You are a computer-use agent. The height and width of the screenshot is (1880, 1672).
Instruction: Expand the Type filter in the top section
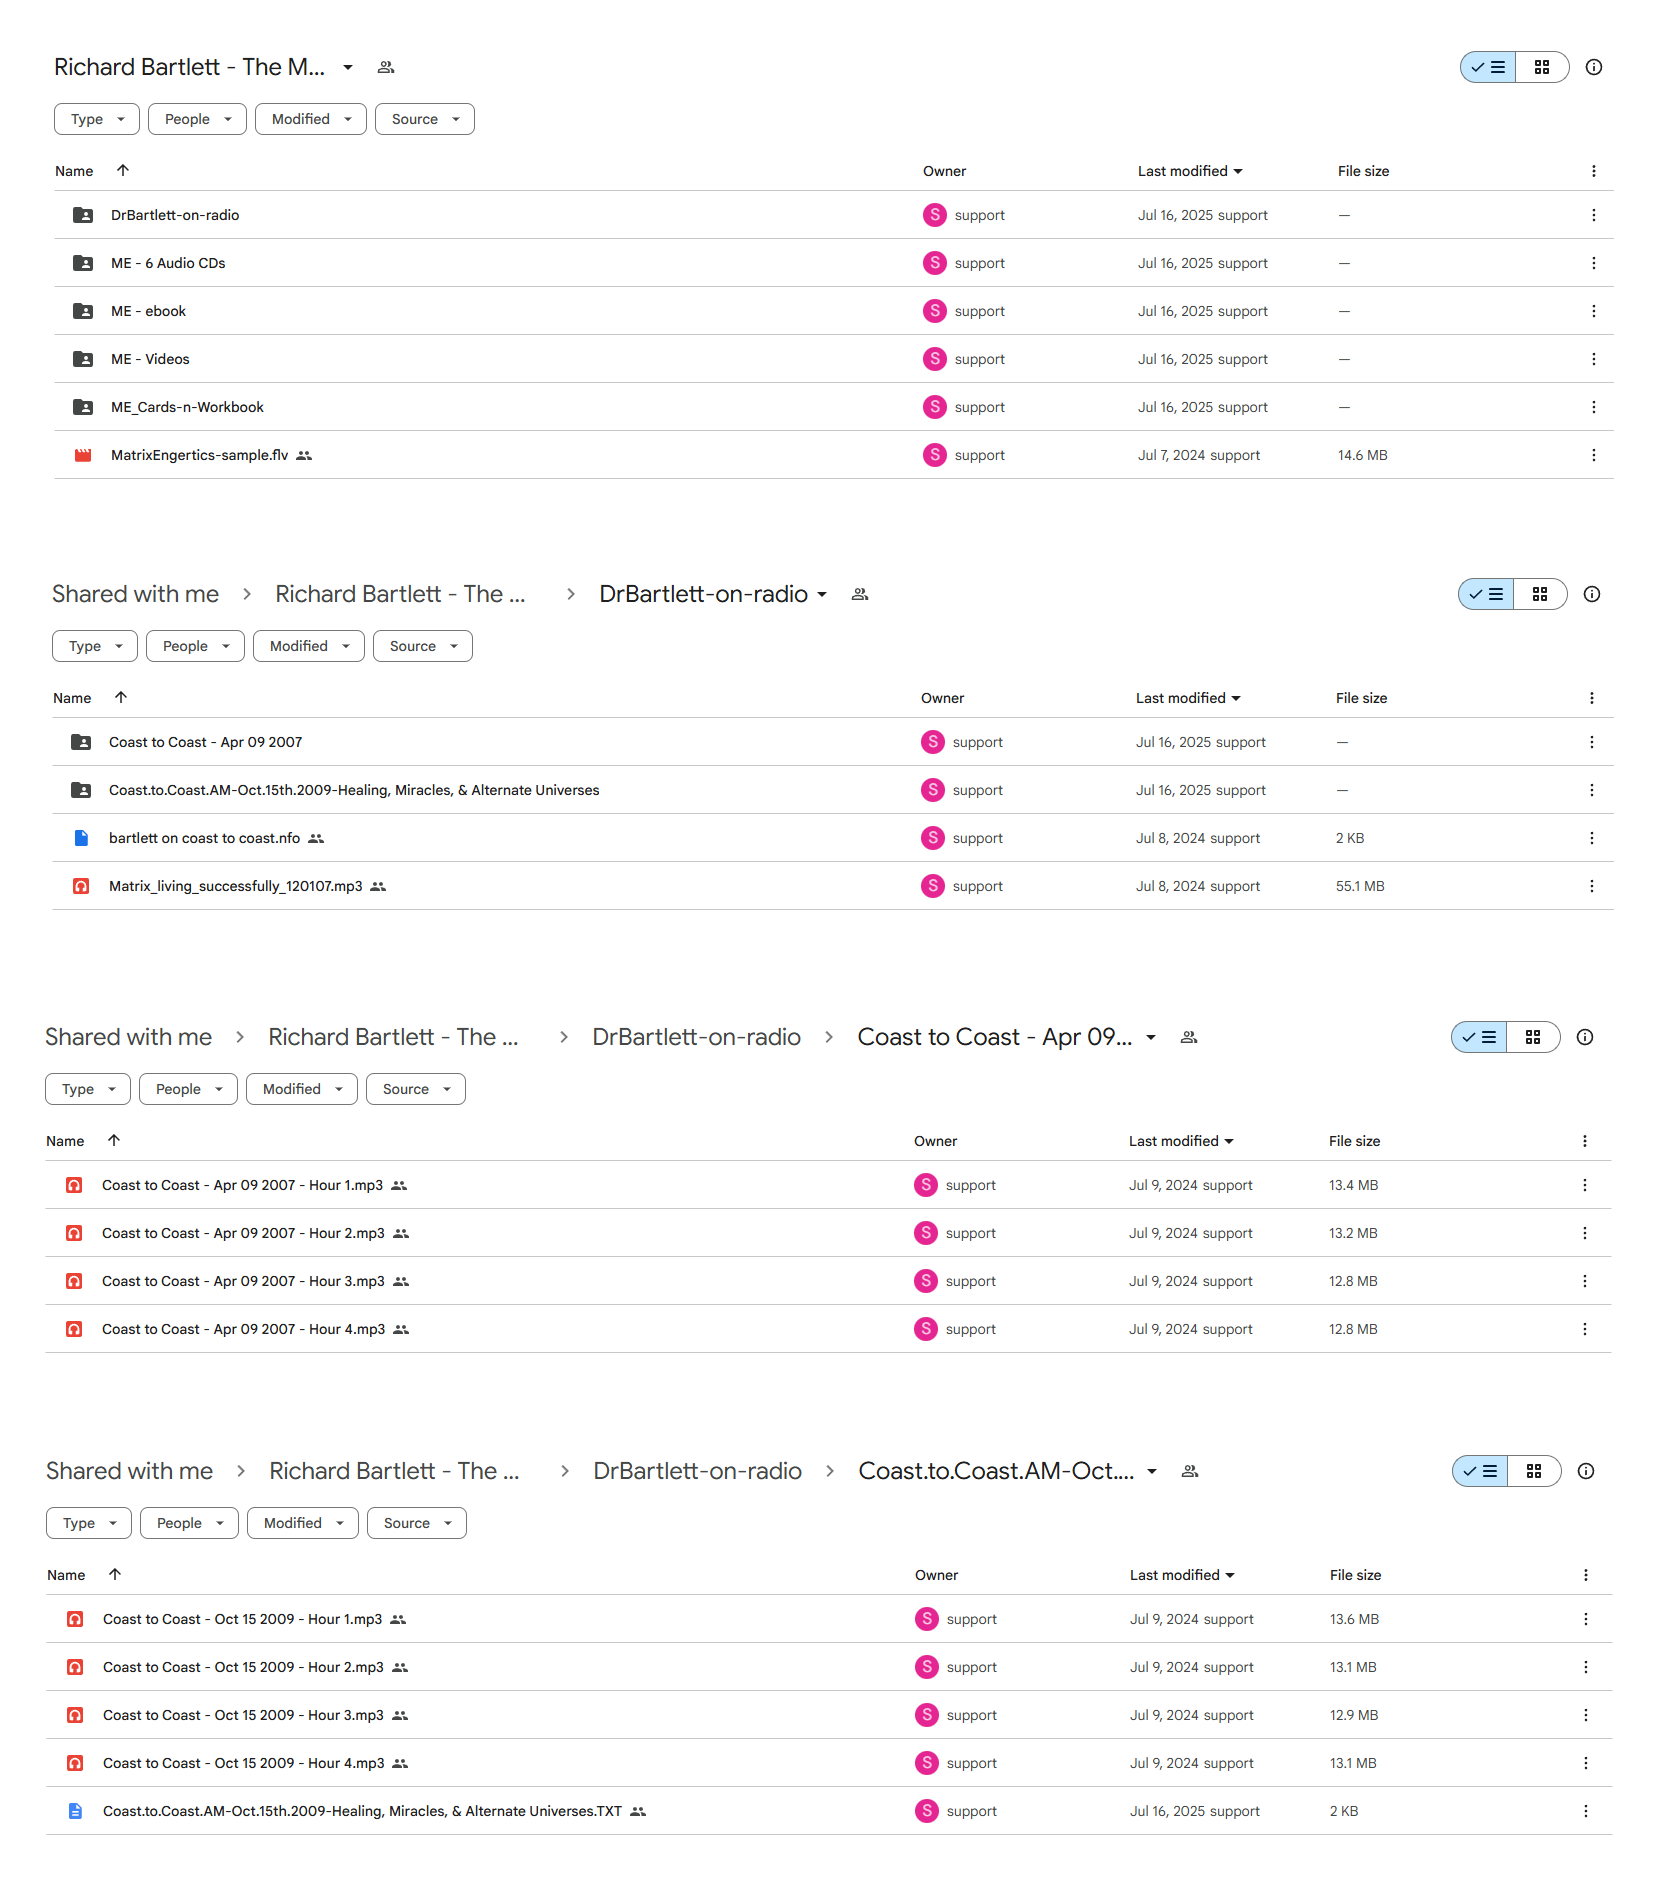[x=97, y=119]
